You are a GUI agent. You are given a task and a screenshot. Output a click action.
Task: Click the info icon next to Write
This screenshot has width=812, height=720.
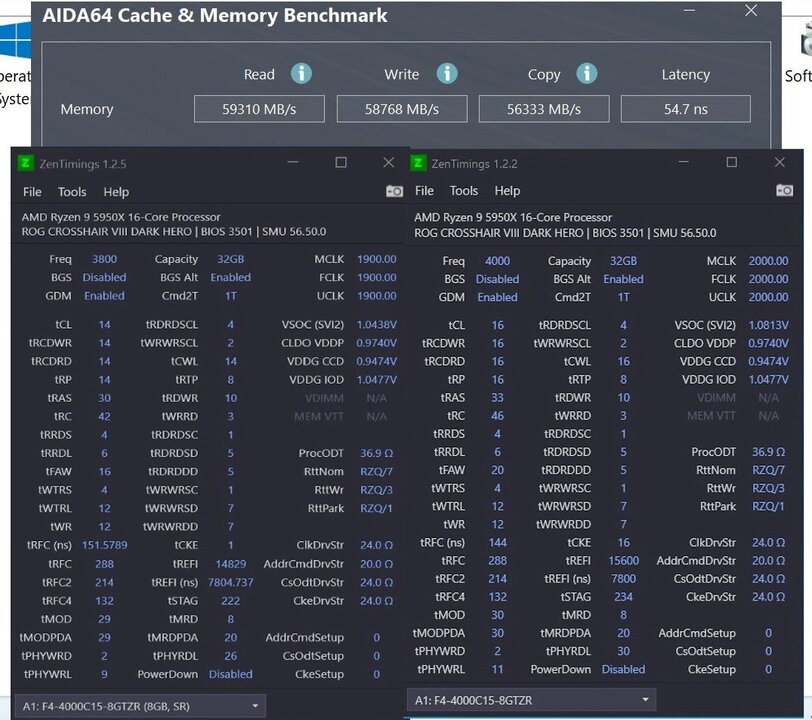(x=447, y=74)
